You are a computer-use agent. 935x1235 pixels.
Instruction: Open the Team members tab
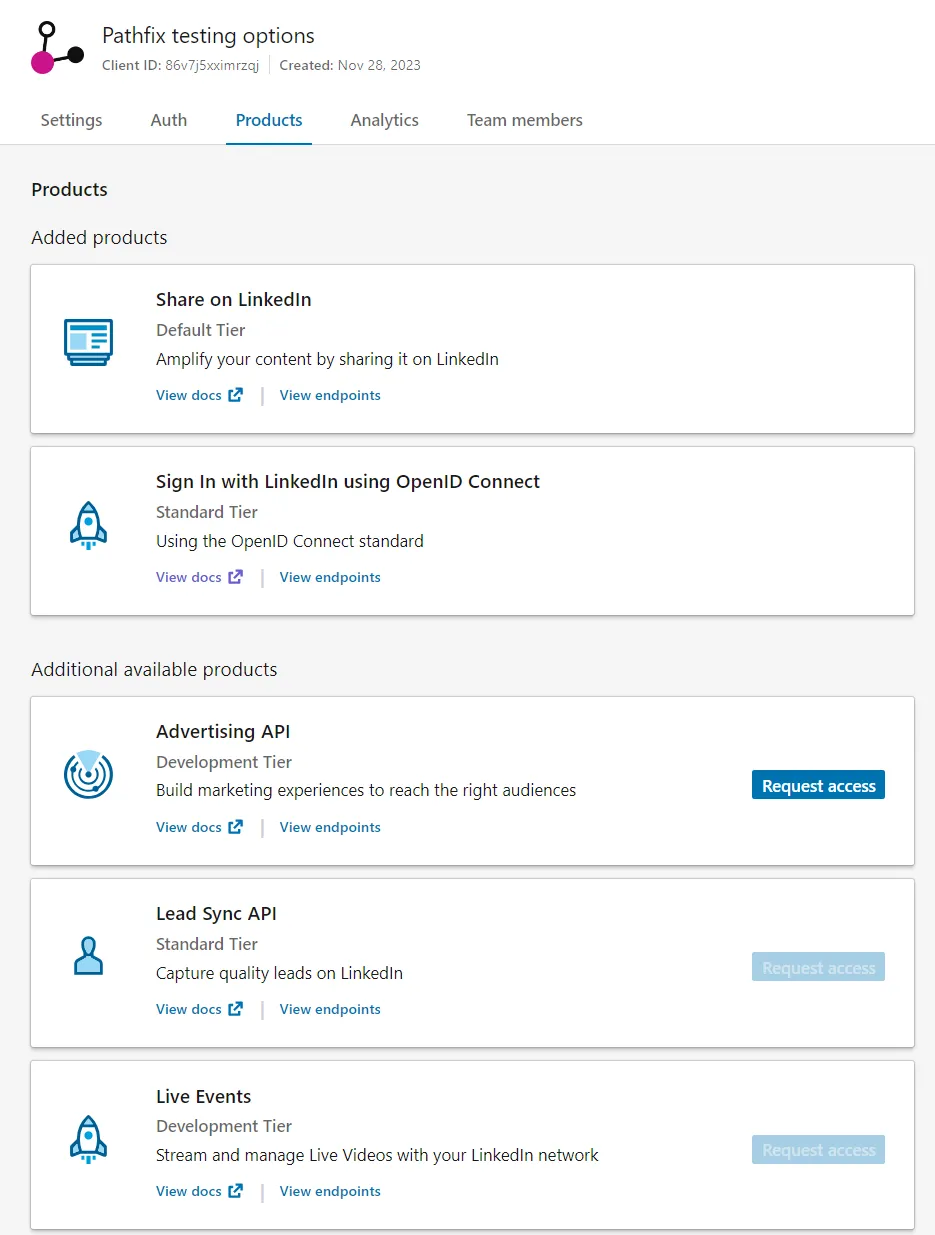525,120
